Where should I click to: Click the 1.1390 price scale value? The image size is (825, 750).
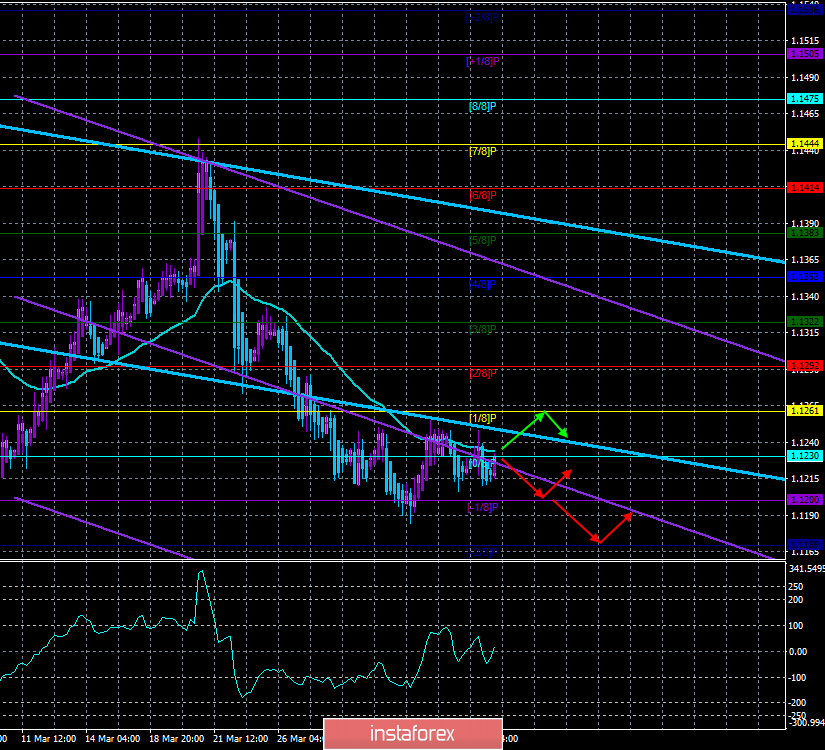click(805, 224)
